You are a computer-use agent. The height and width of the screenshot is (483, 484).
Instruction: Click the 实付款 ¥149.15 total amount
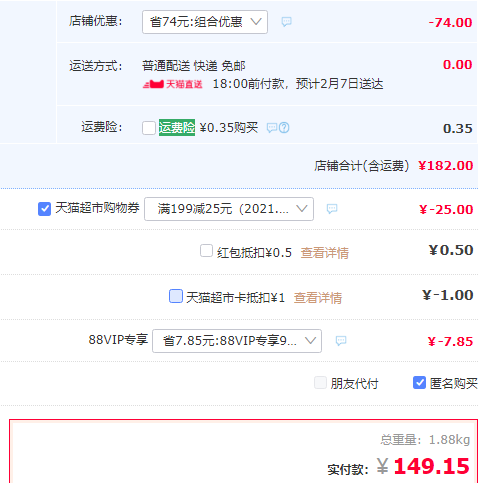(x=423, y=466)
